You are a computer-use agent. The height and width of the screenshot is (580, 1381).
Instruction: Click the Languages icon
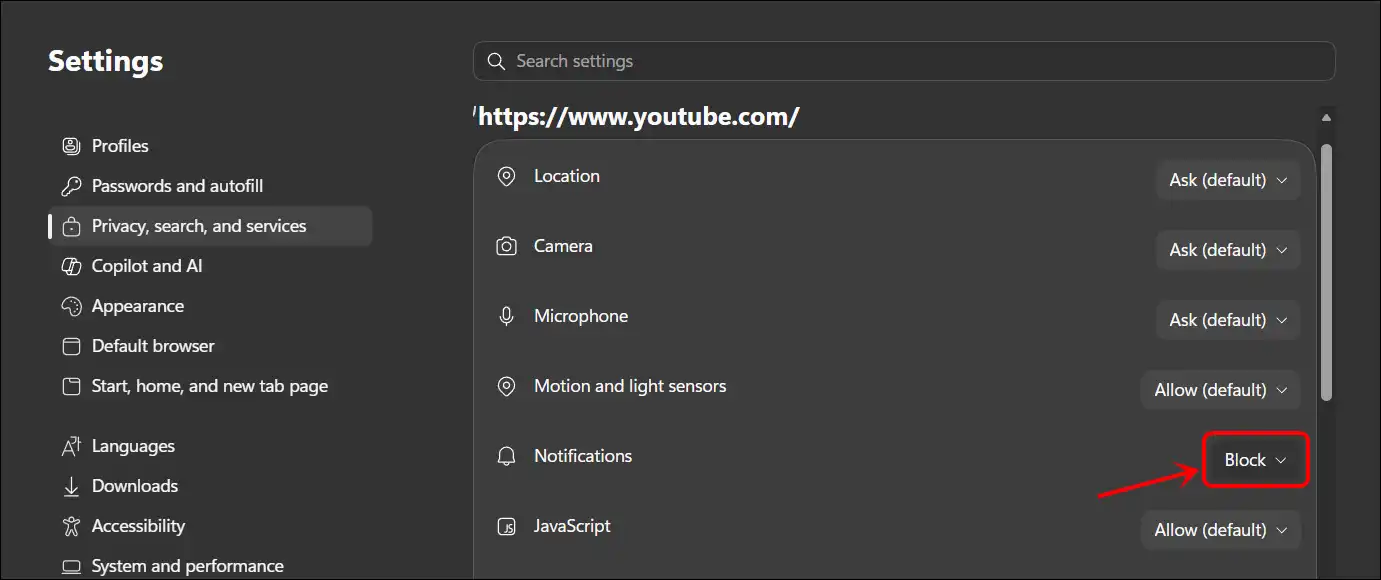tap(71, 446)
